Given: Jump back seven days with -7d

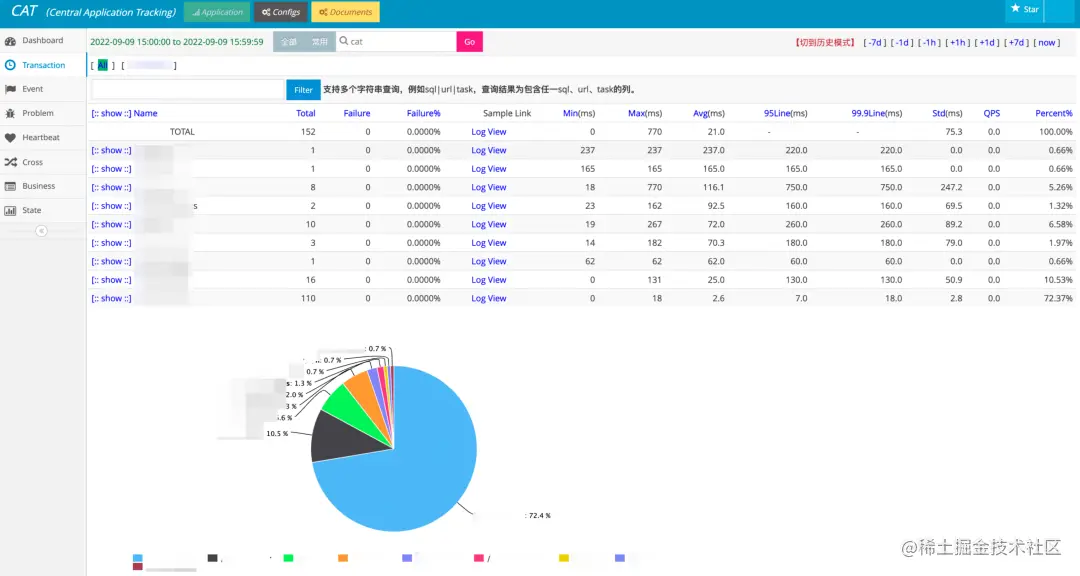Looking at the screenshot, I should 875,43.
